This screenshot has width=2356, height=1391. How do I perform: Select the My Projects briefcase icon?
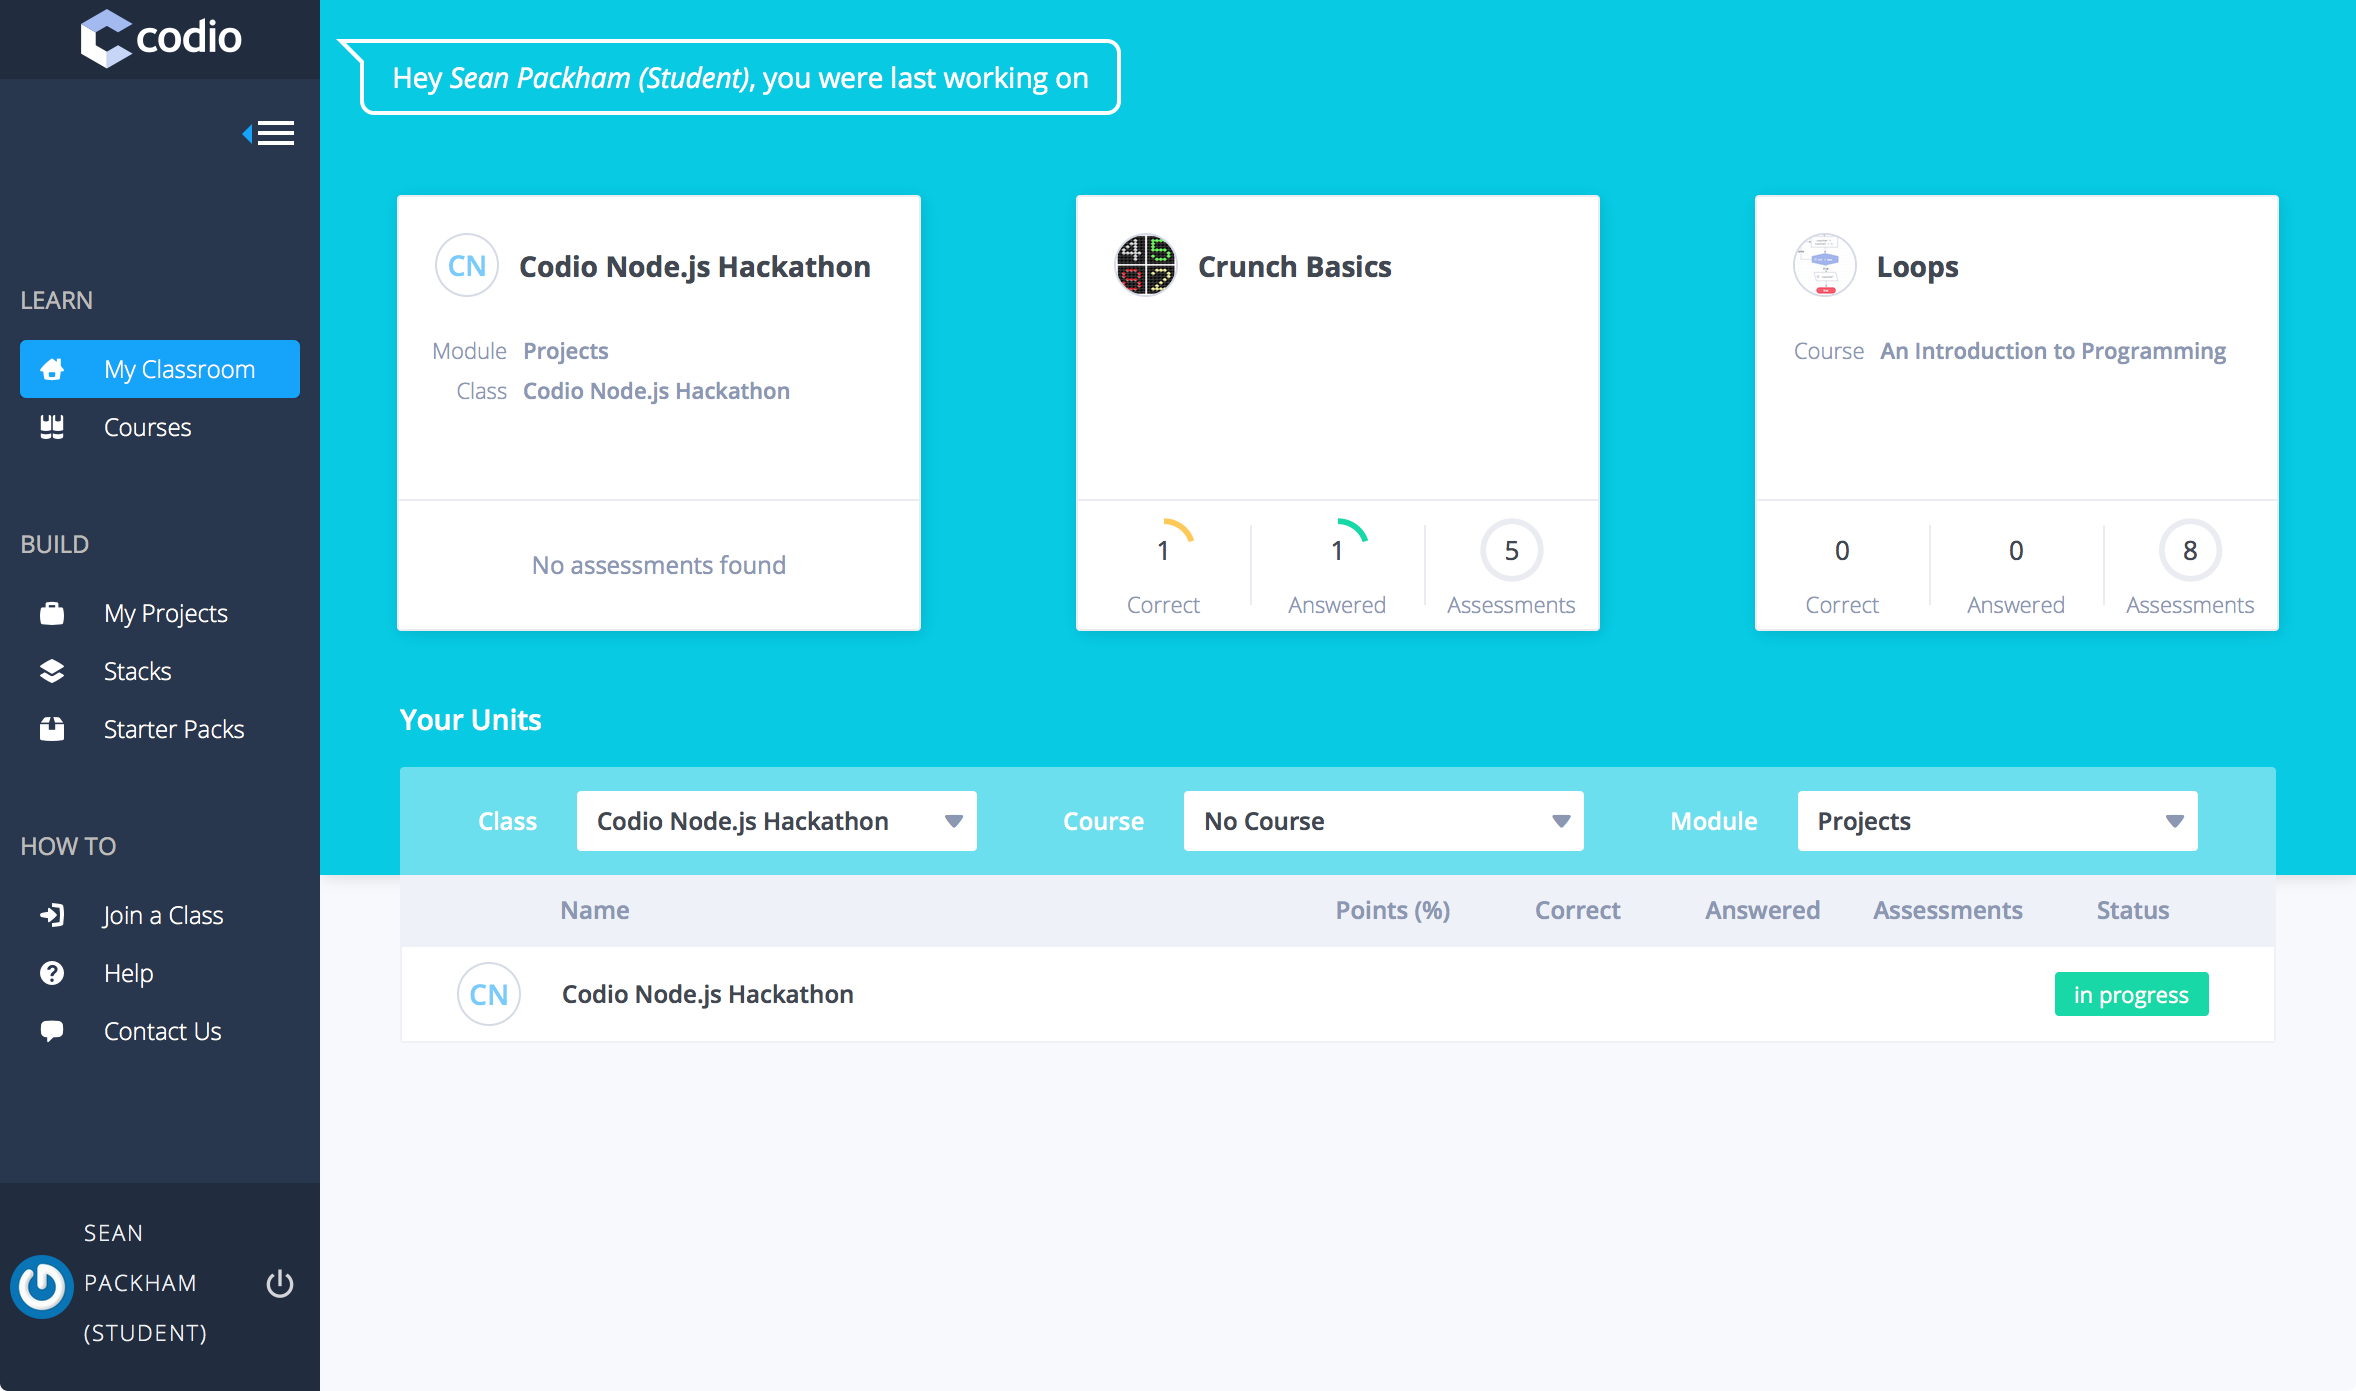50,611
